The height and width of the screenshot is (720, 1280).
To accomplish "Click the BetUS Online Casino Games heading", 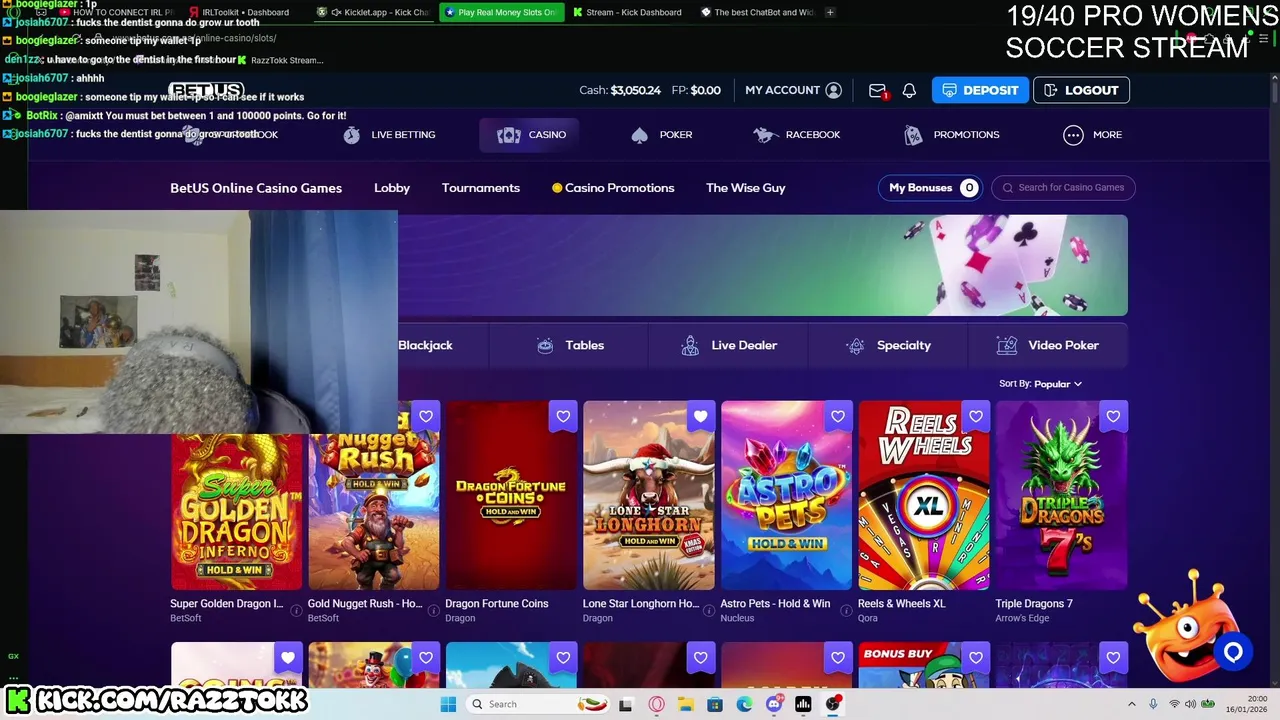I will (x=256, y=188).
